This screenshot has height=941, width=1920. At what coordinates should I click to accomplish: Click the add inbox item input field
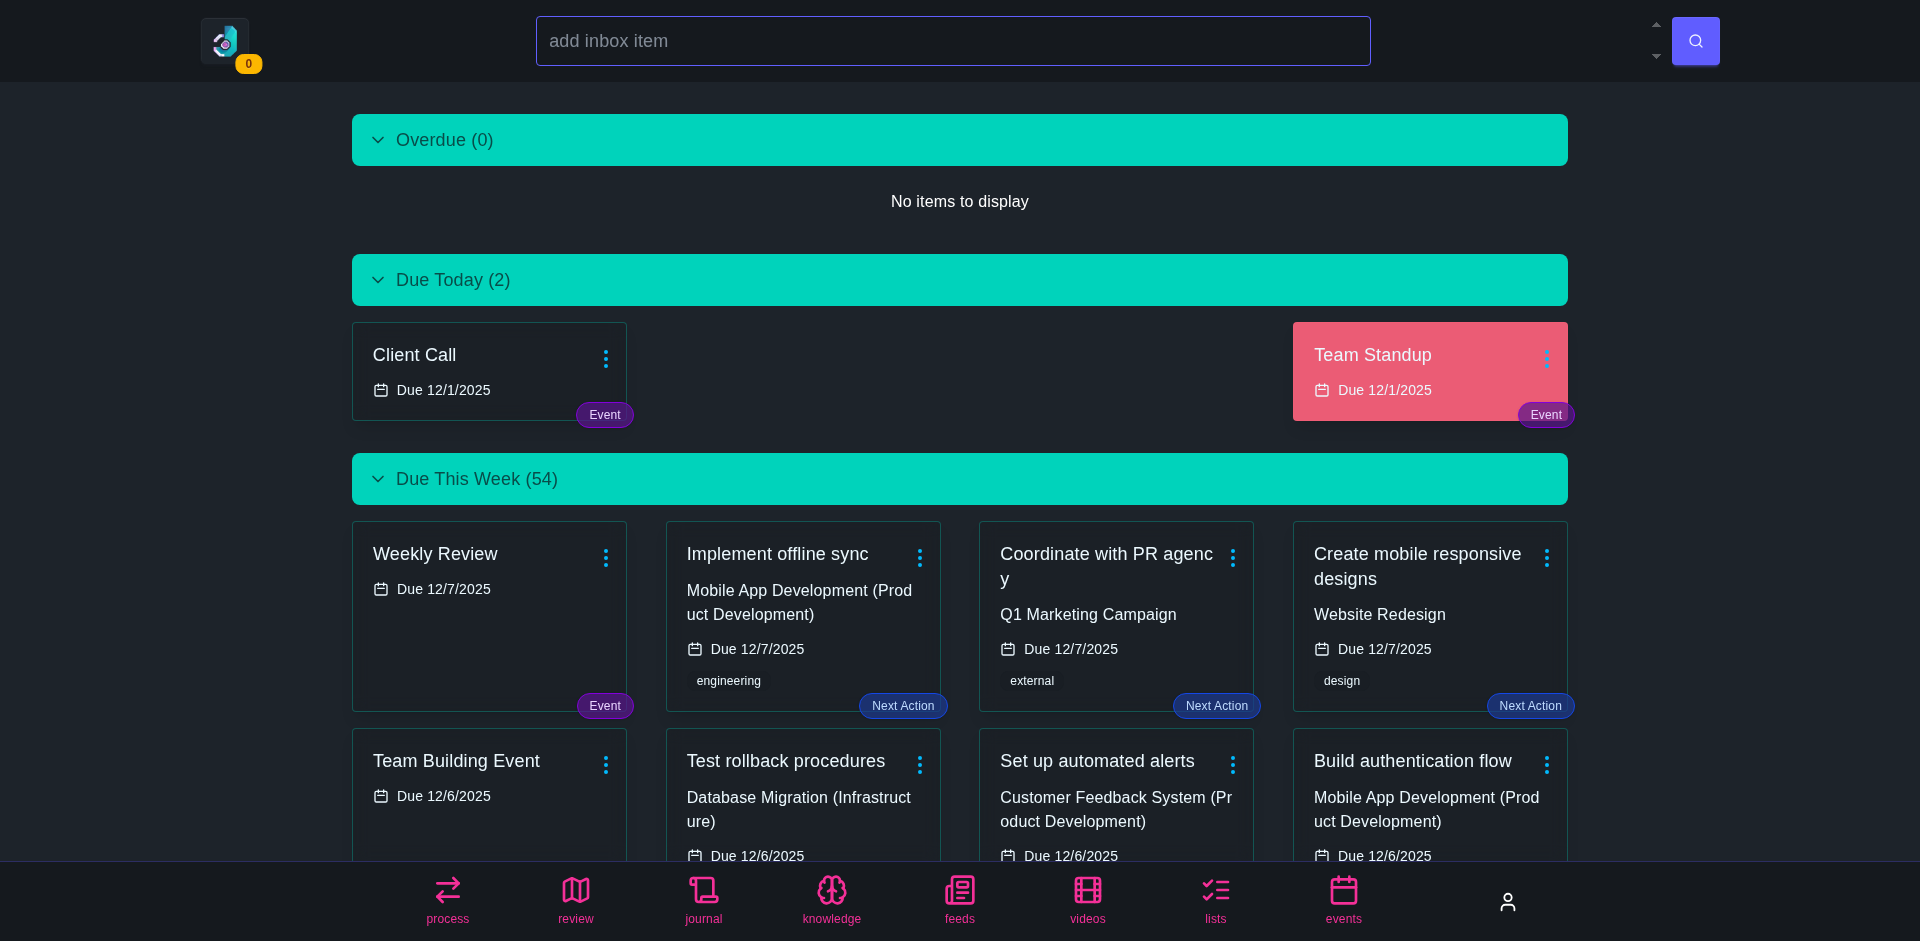(952, 41)
